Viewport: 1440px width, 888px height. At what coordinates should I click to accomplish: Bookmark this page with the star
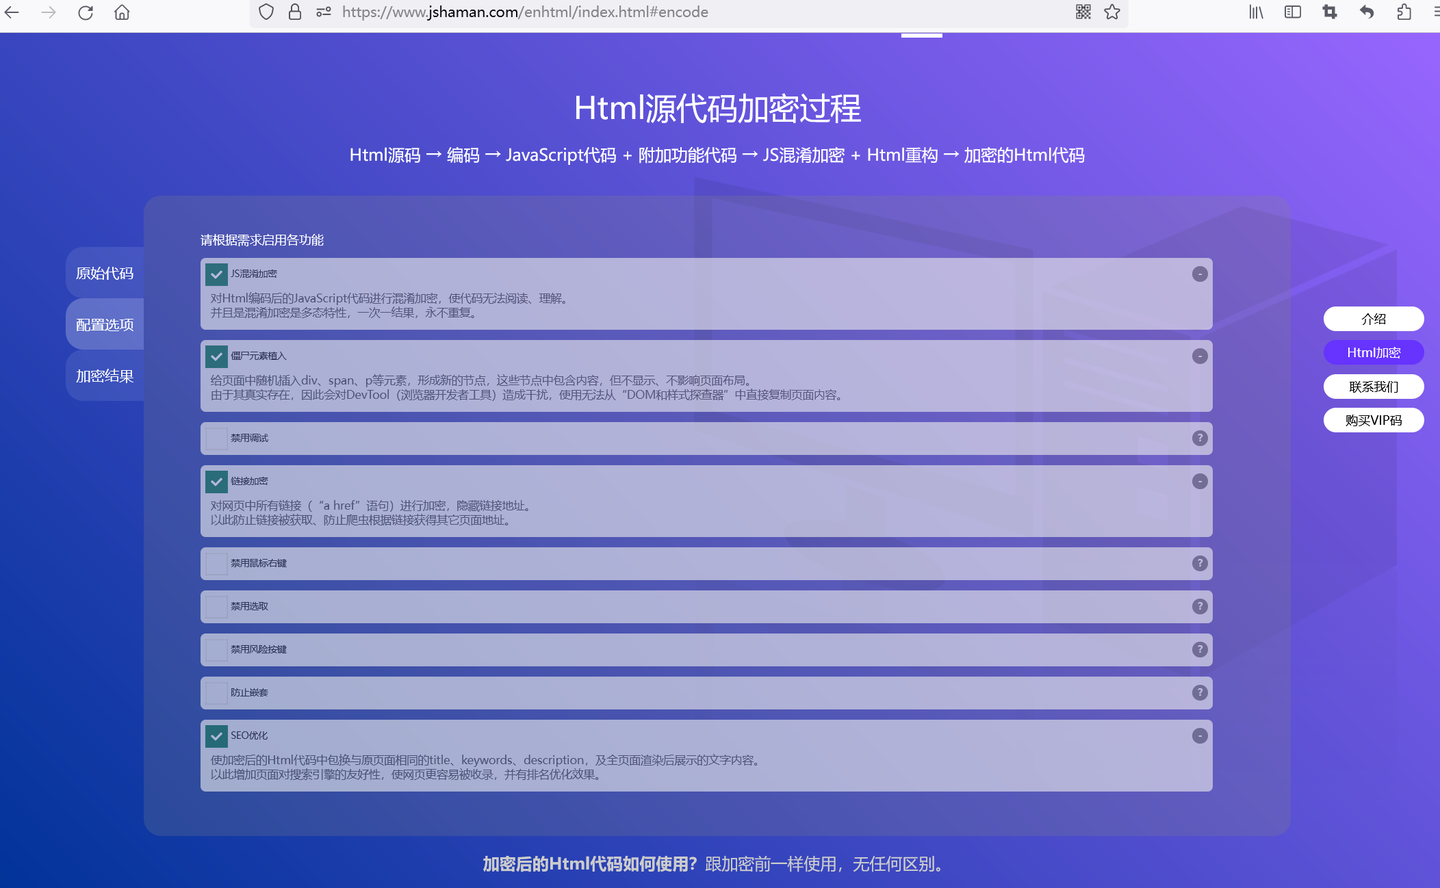tap(1112, 12)
